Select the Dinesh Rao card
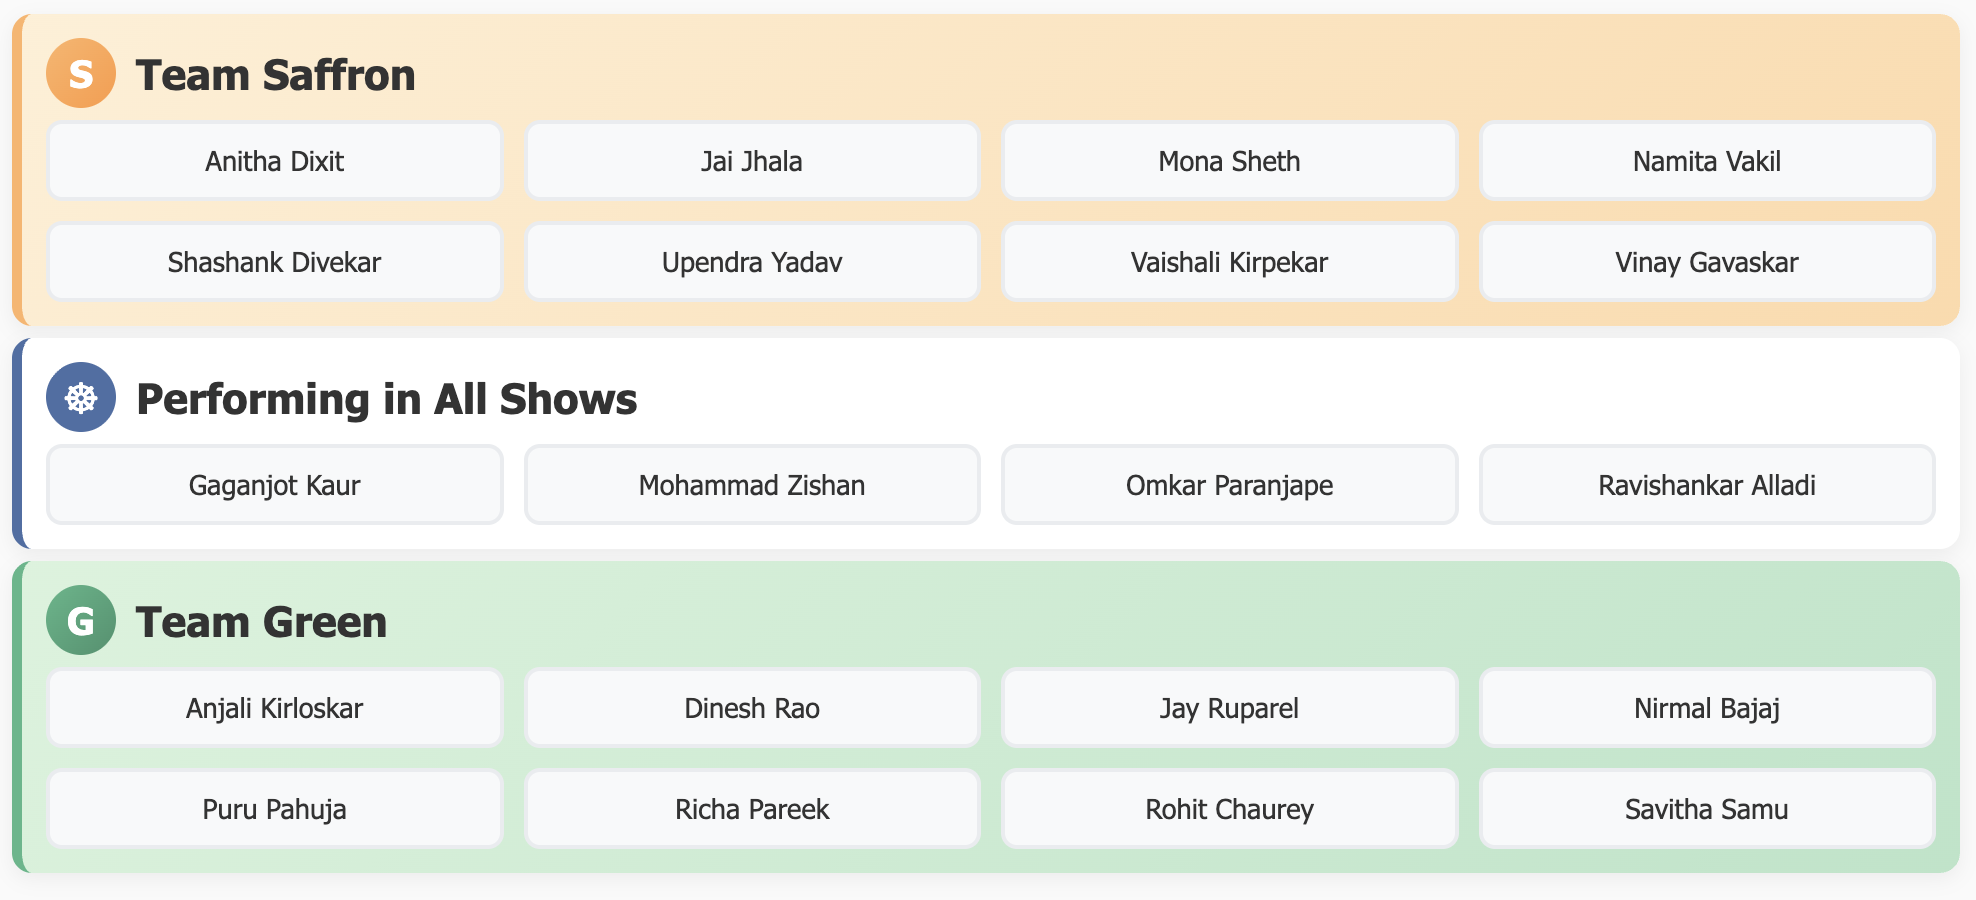The image size is (1976, 900). (x=752, y=708)
